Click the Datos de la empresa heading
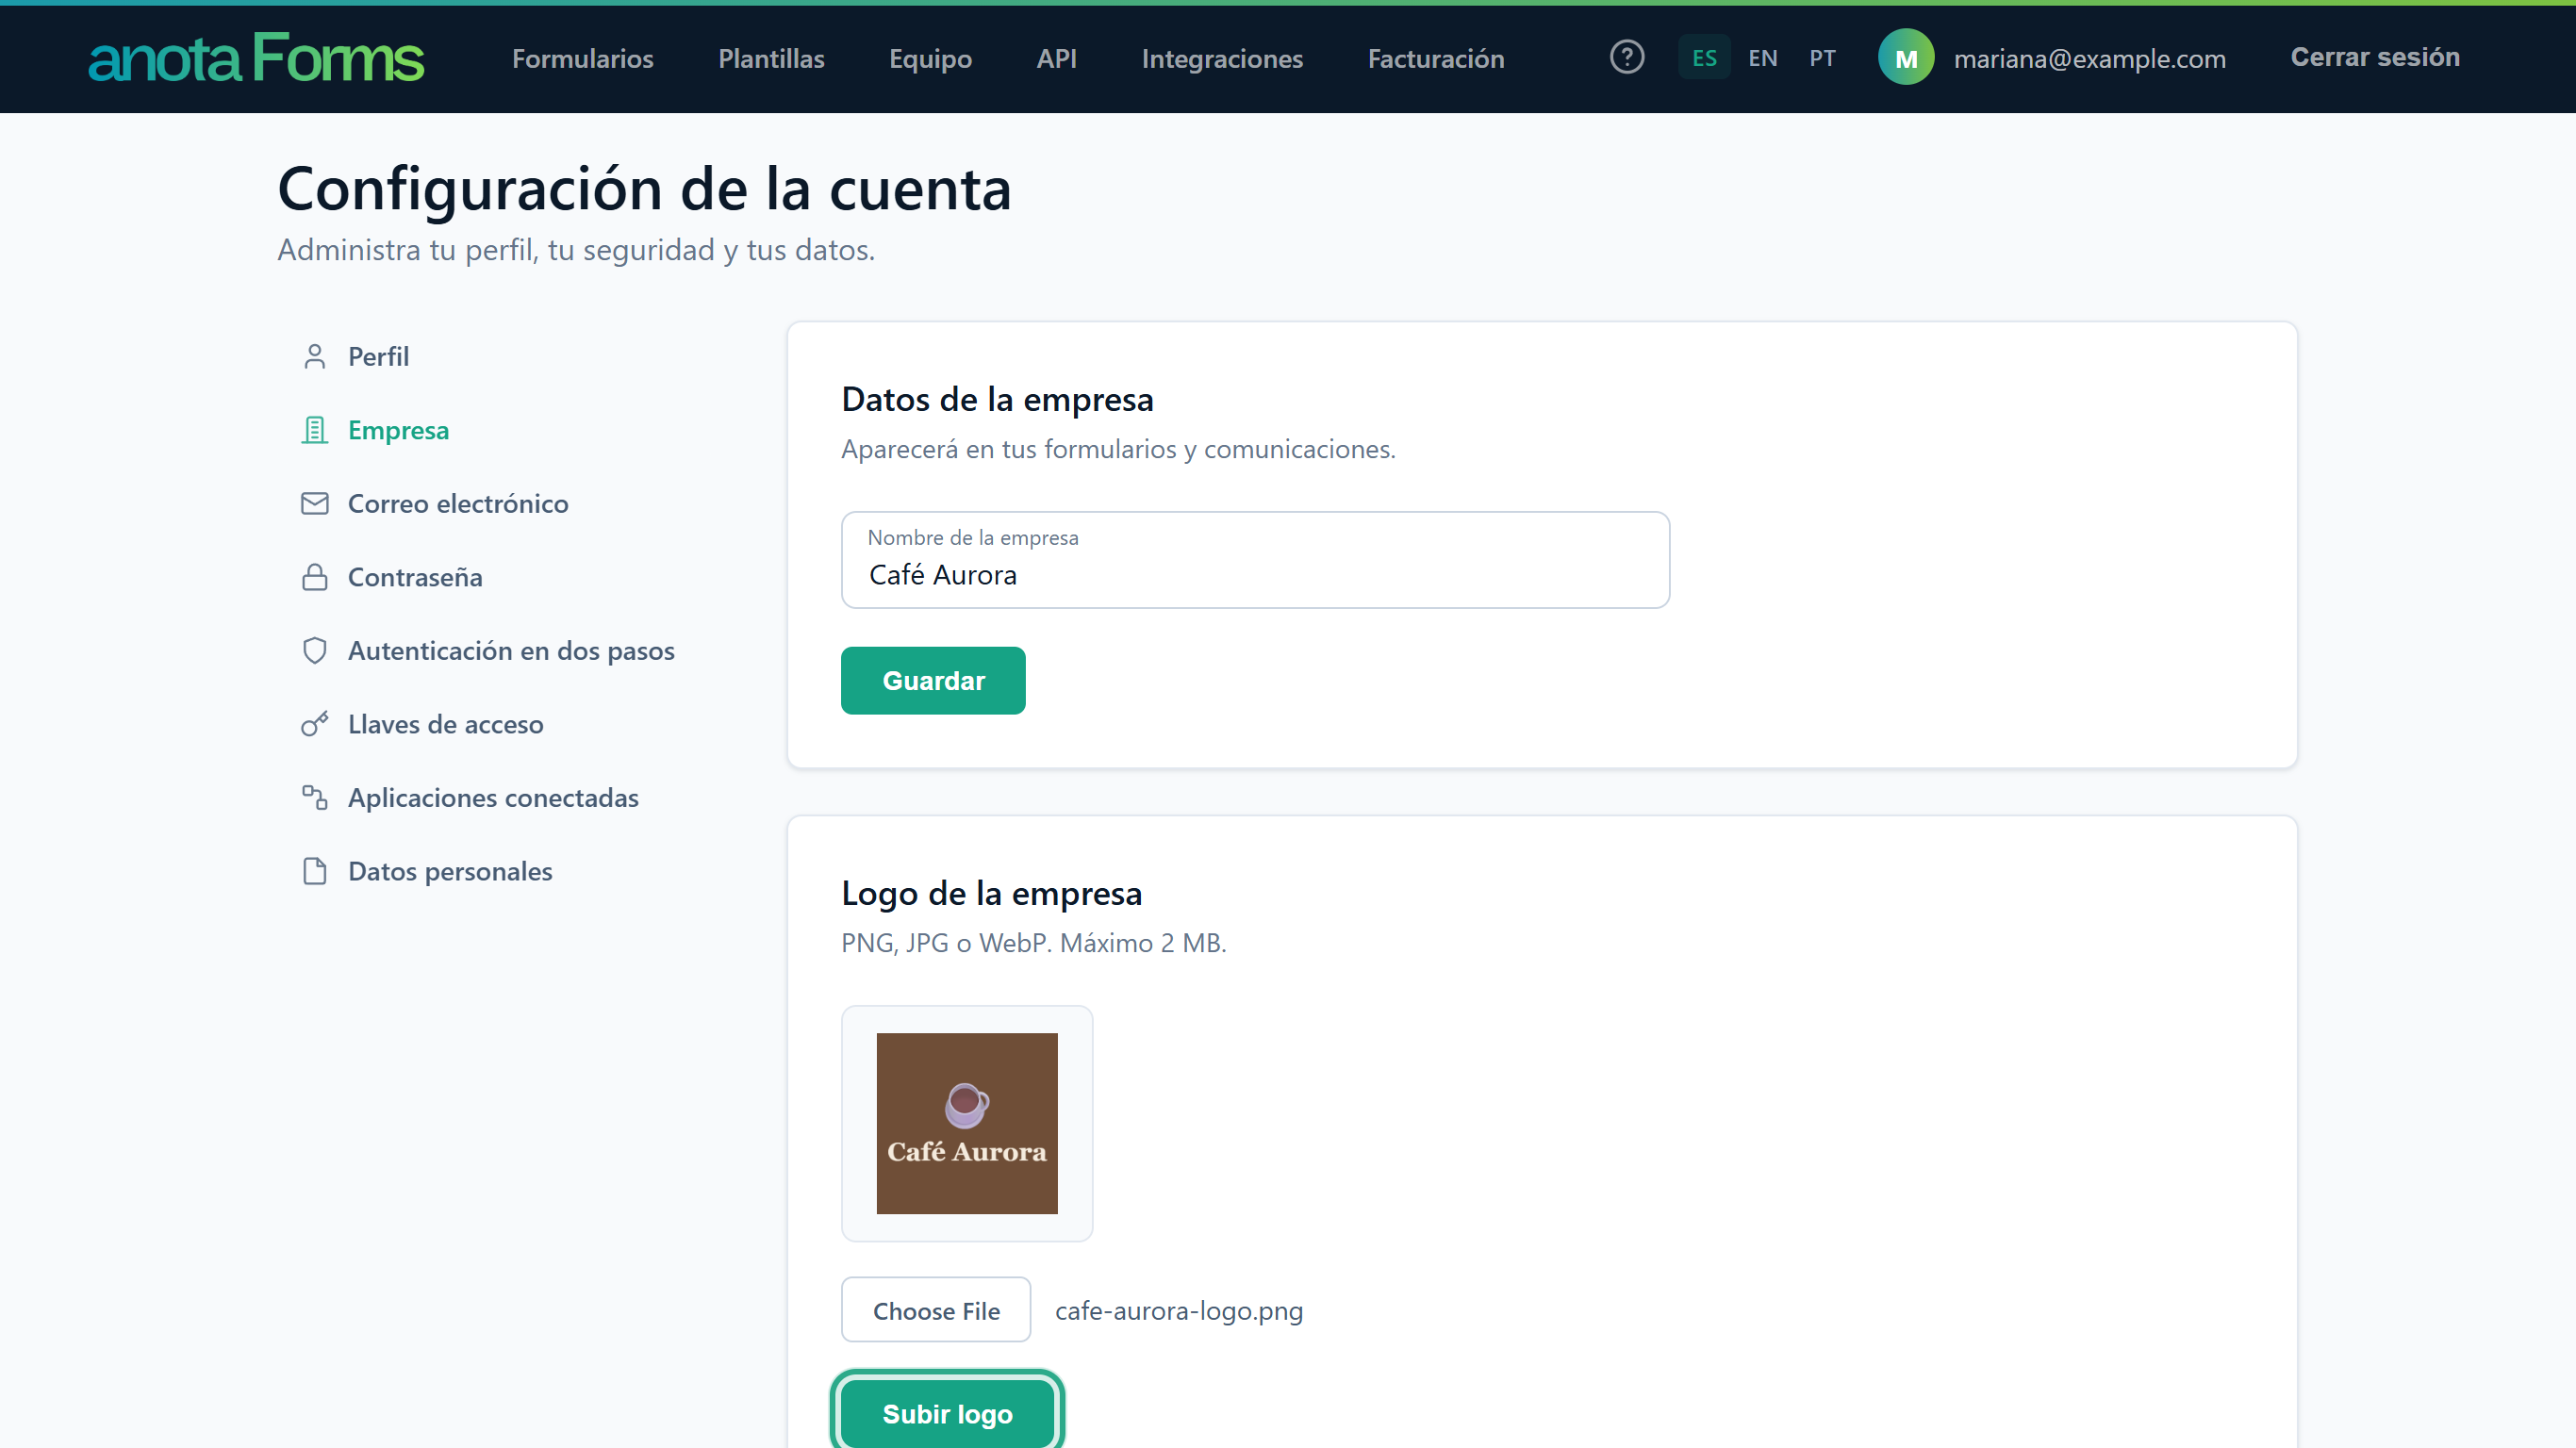 pos(997,399)
